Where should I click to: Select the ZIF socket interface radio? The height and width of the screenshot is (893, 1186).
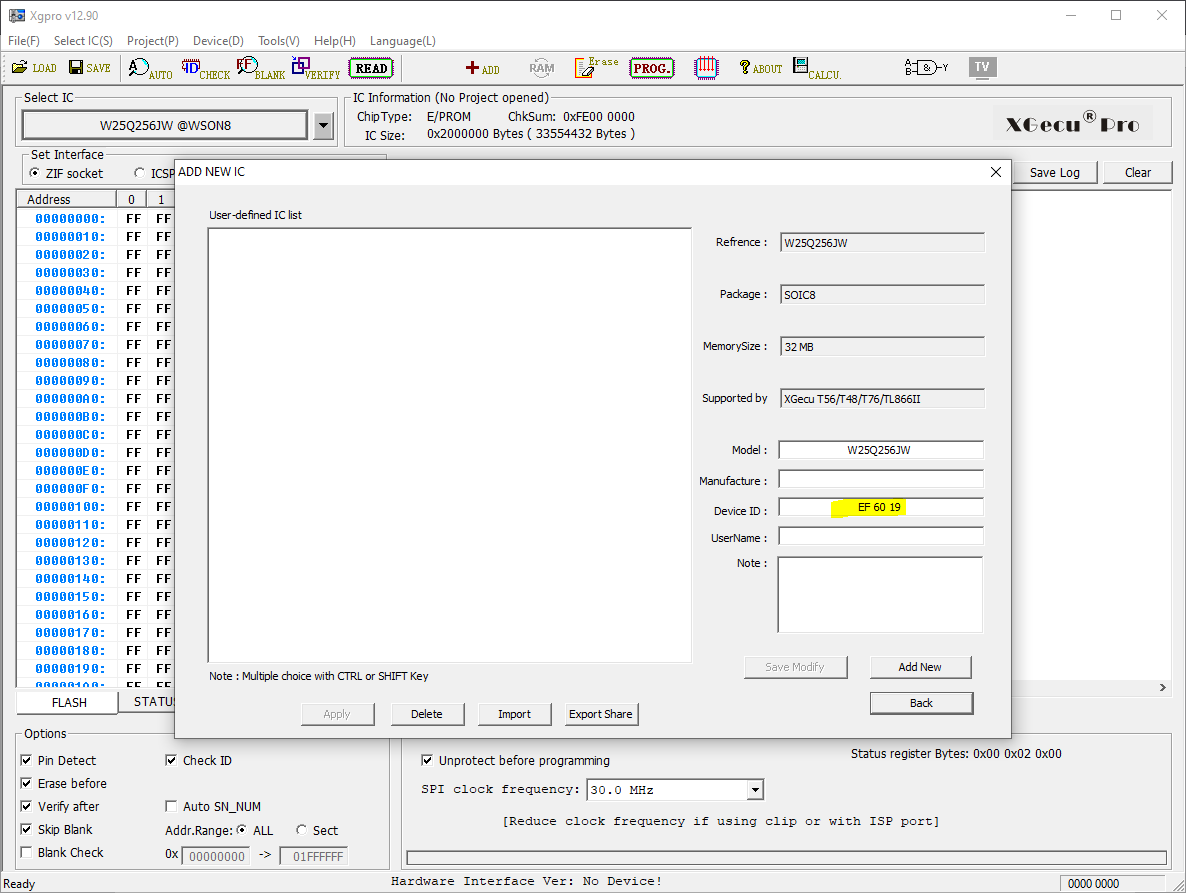tap(34, 173)
